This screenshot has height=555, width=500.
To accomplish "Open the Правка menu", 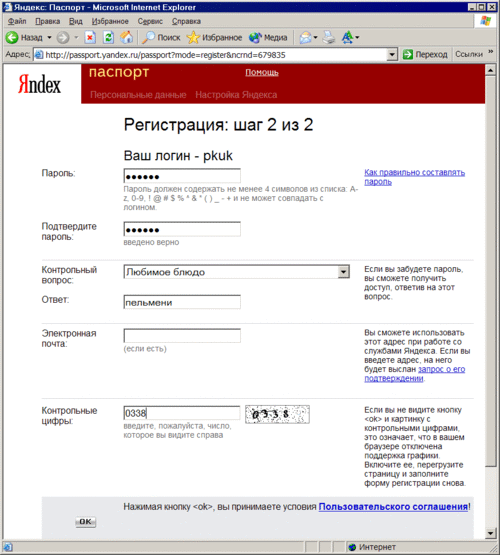I will pyautogui.click(x=47, y=21).
